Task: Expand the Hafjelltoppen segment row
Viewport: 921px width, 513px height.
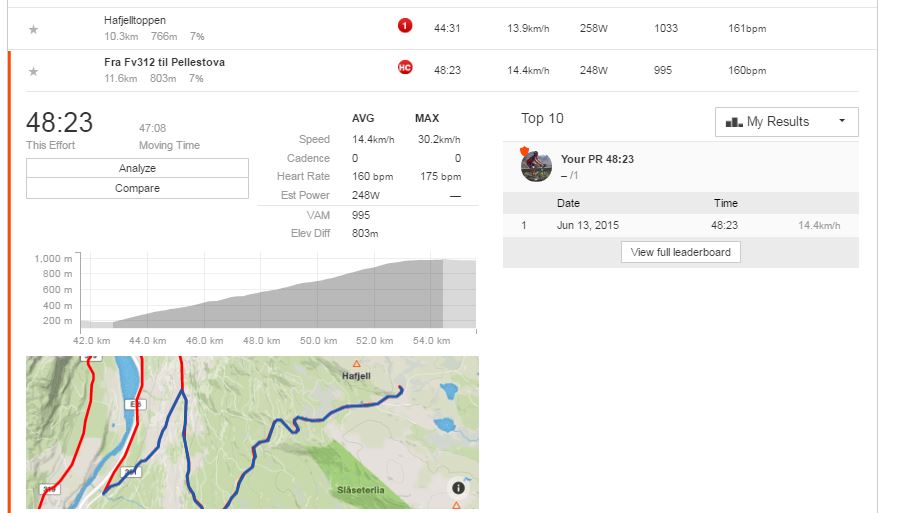Action: (442, 28)
